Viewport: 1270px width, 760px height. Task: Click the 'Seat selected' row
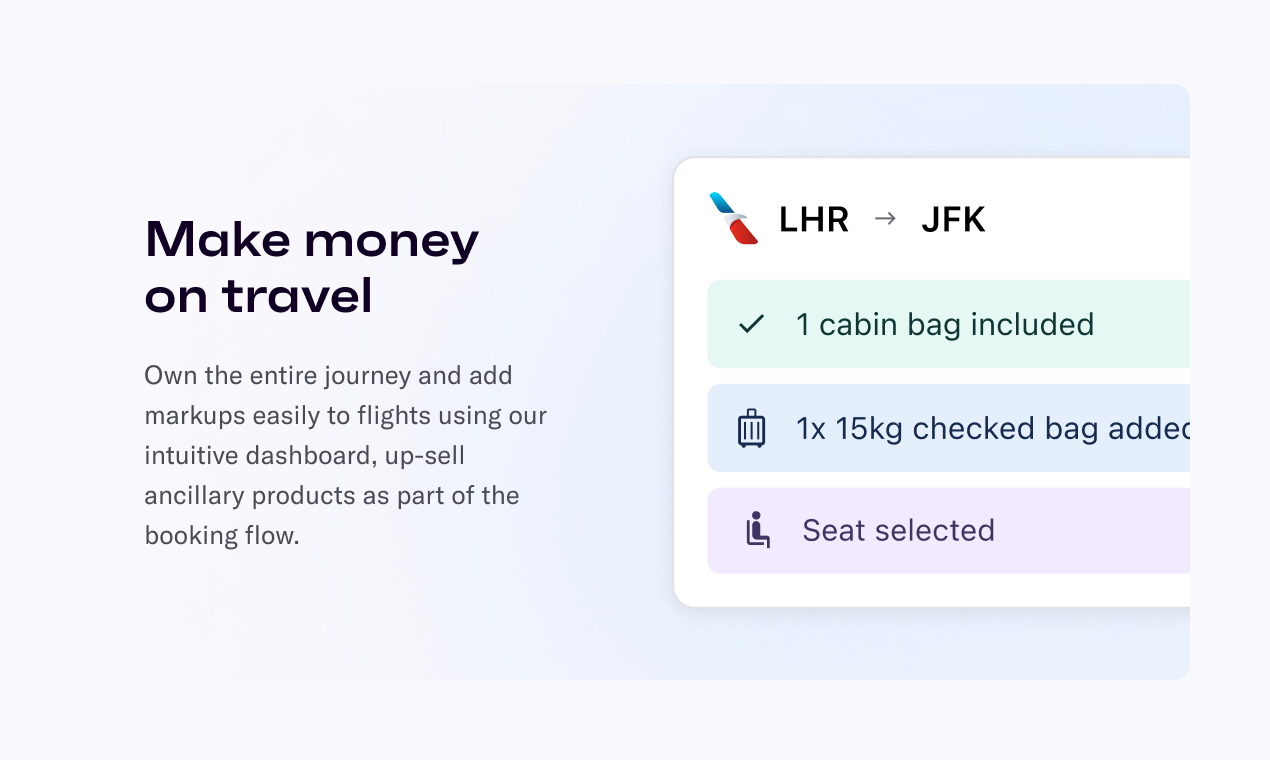click(948, 531)
